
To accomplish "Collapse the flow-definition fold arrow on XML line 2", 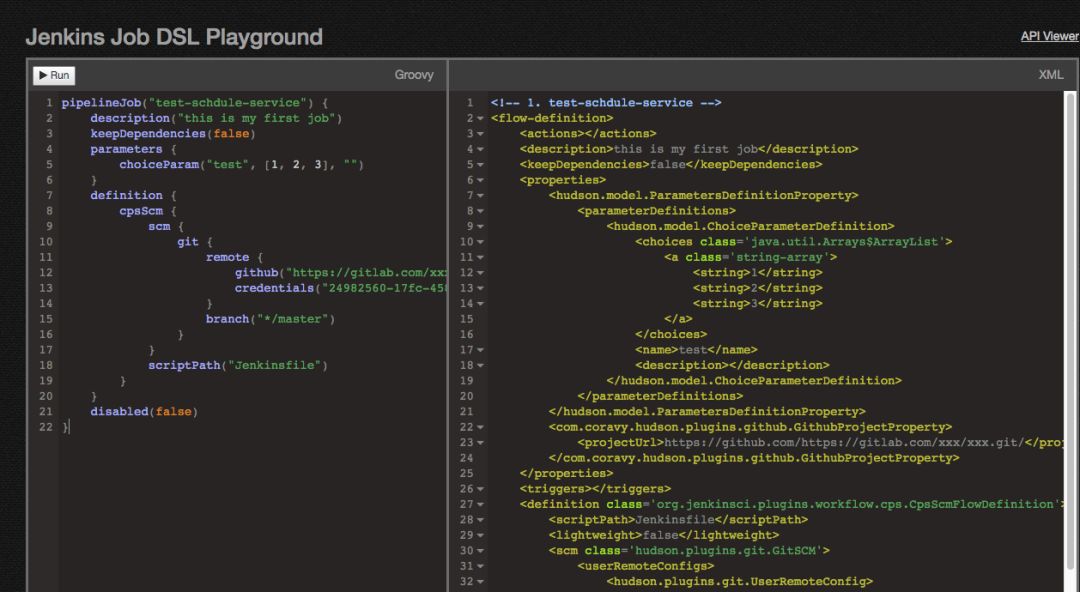I will (x=480, y=119).
